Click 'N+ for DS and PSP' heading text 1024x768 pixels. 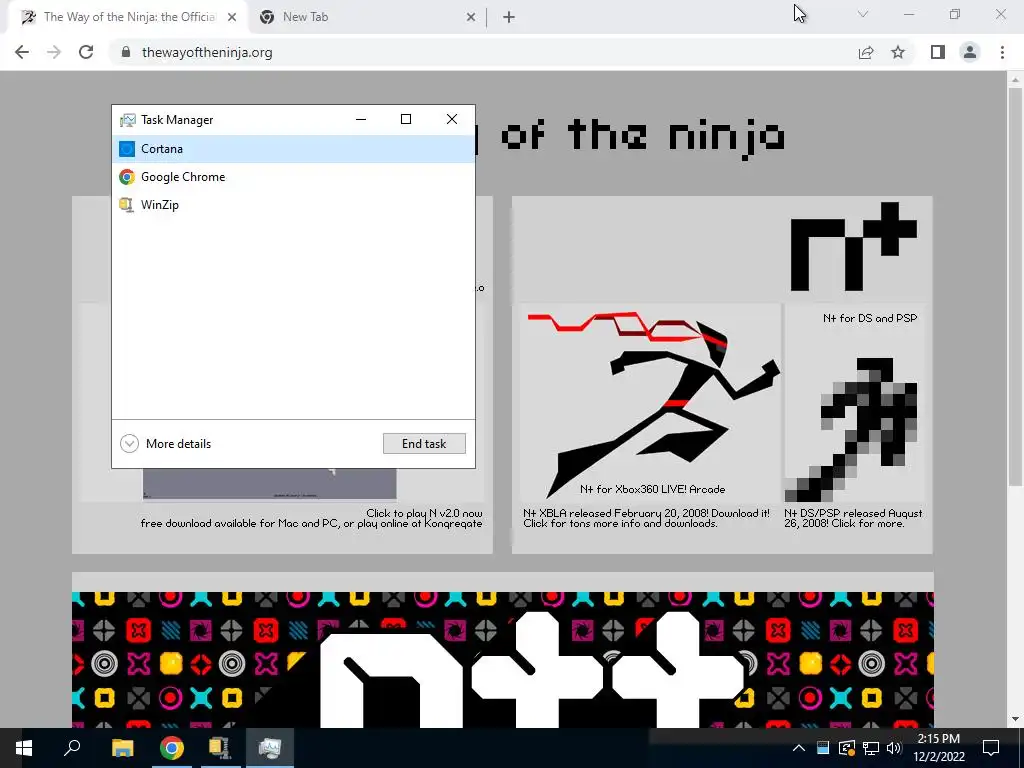point(870,318)
